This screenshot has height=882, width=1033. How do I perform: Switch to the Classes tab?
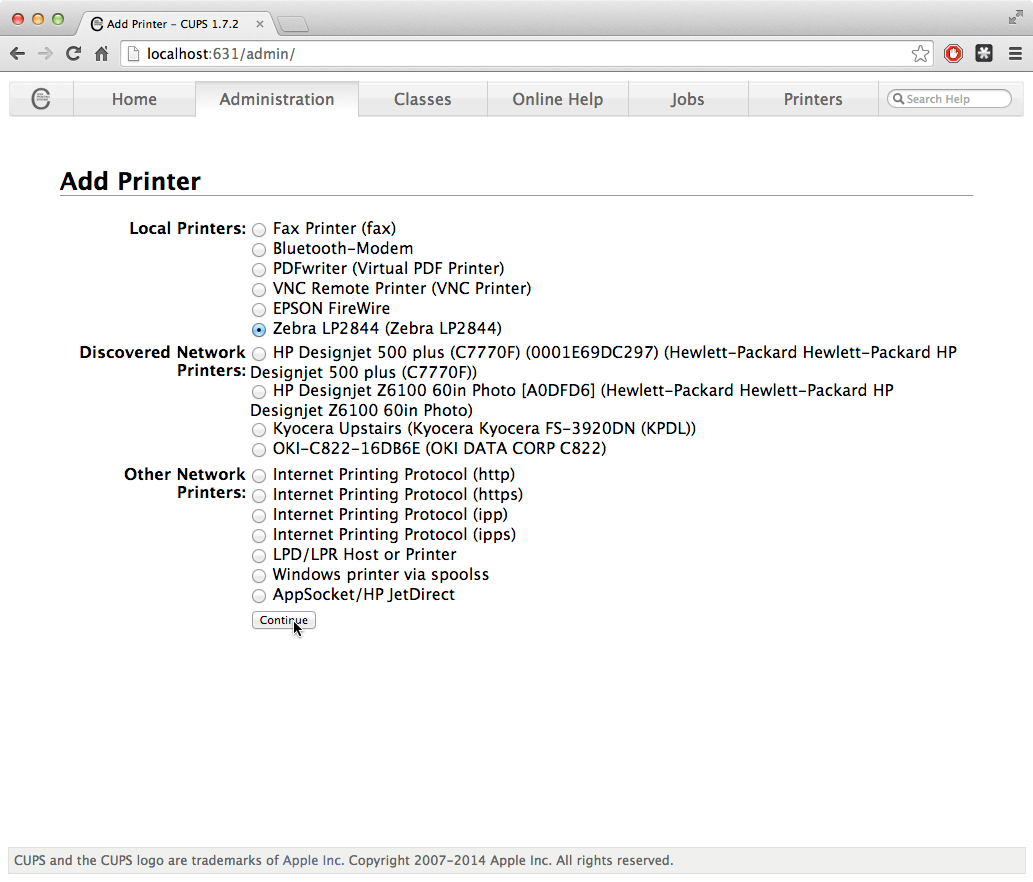422,99
